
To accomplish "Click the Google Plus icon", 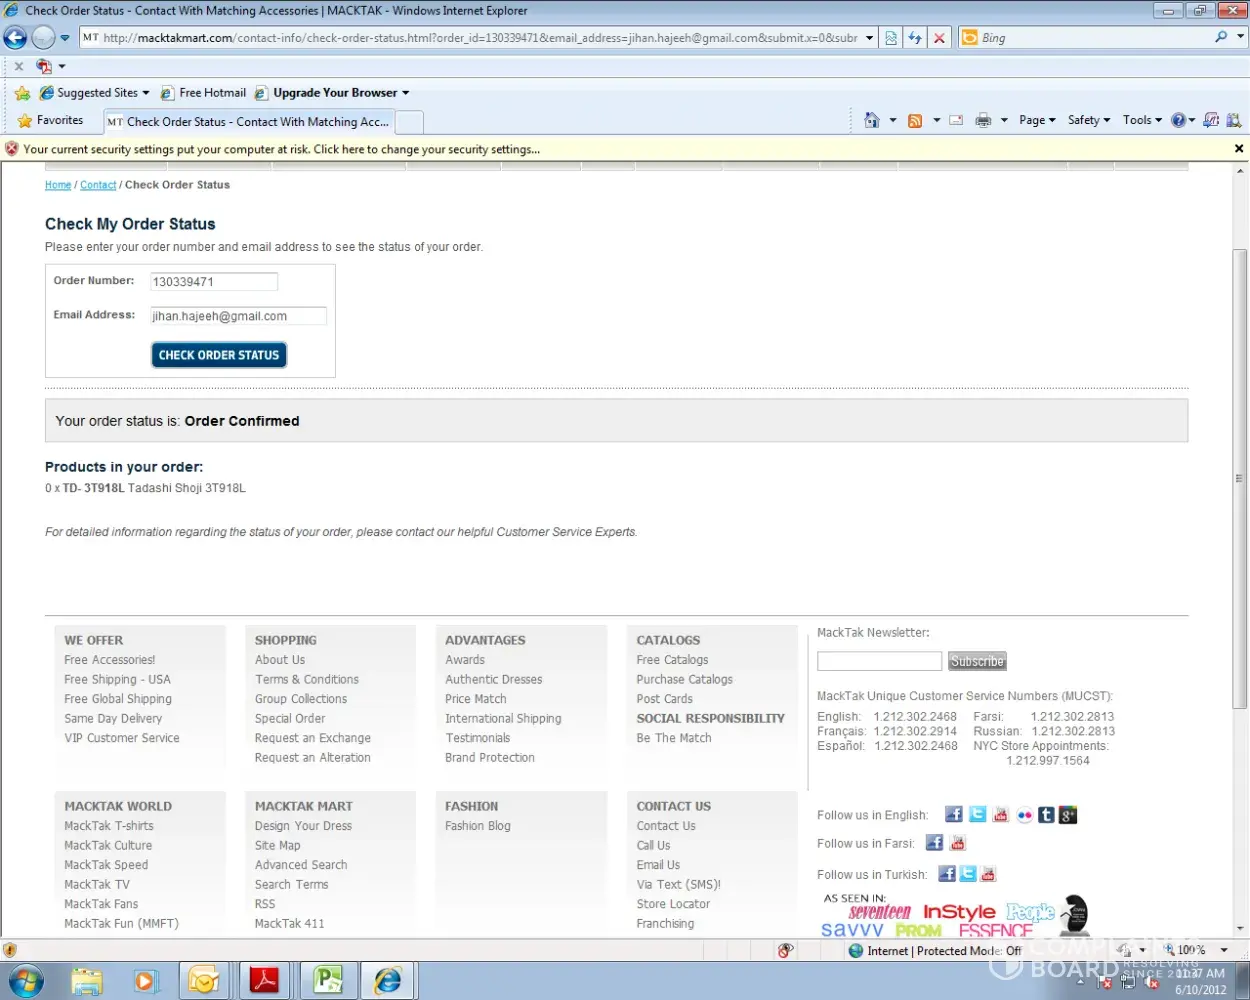I will tap(1068, 815).
